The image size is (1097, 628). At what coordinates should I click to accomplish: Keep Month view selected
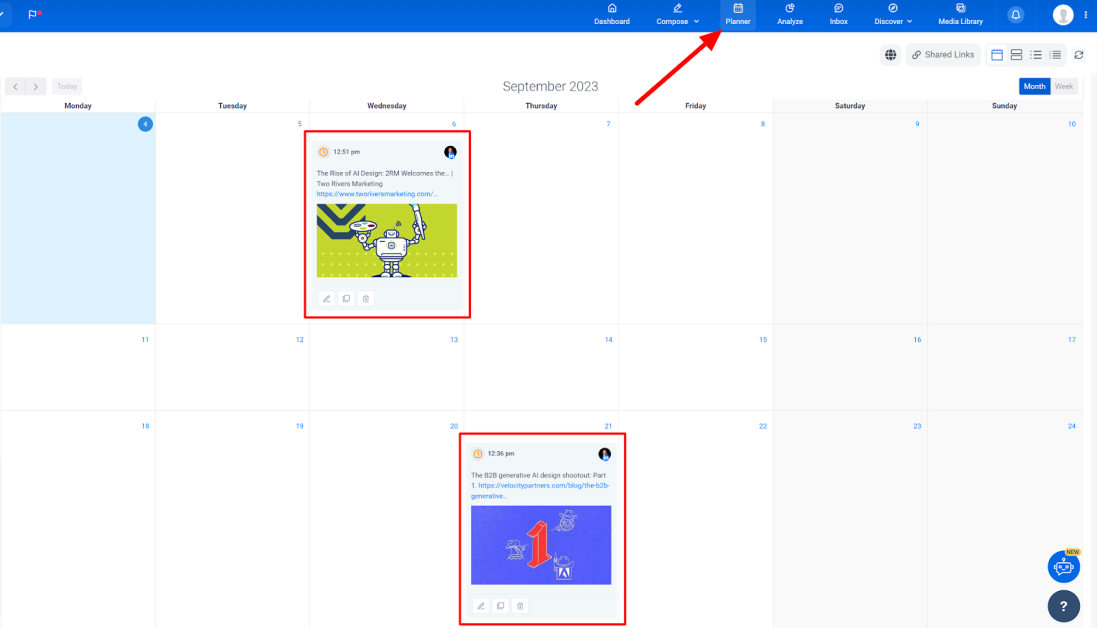(x=1034, y=86)
